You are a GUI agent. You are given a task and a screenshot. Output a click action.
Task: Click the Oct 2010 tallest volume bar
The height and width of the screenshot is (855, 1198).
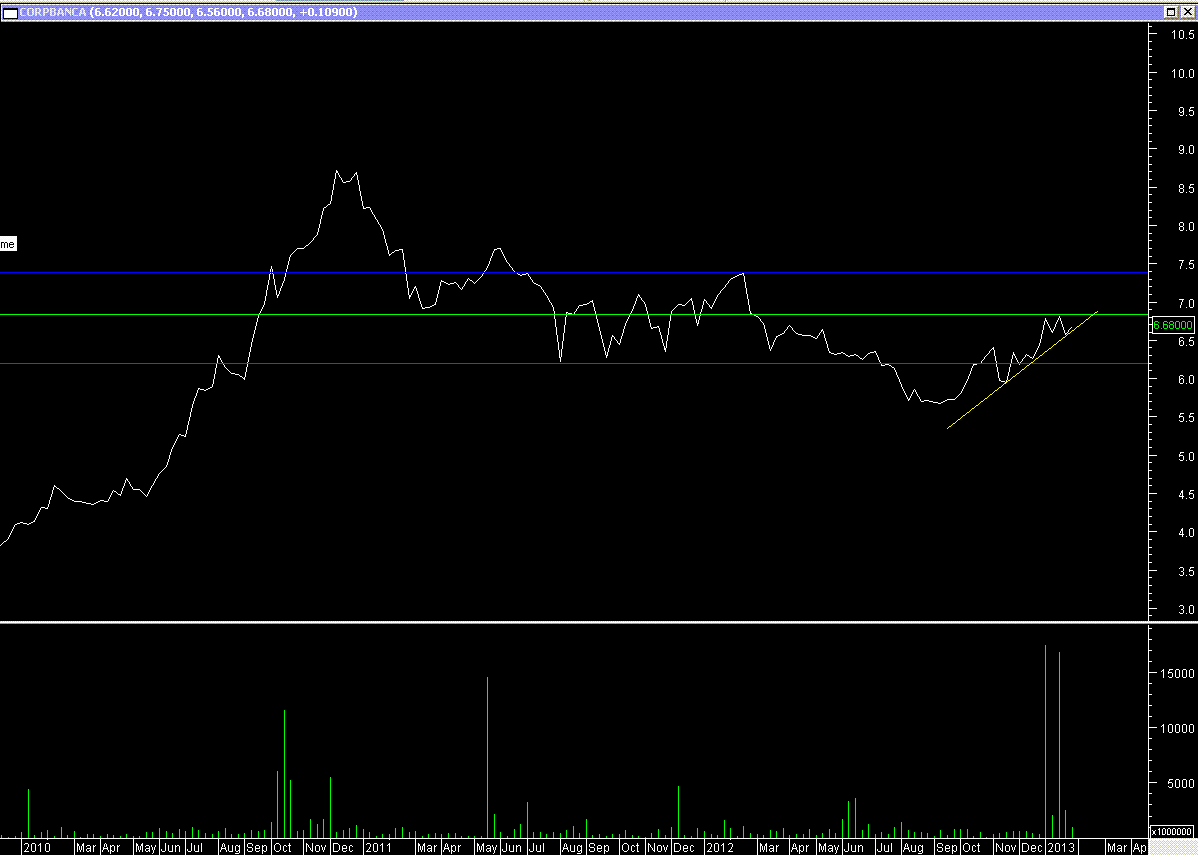pos(284,774)
